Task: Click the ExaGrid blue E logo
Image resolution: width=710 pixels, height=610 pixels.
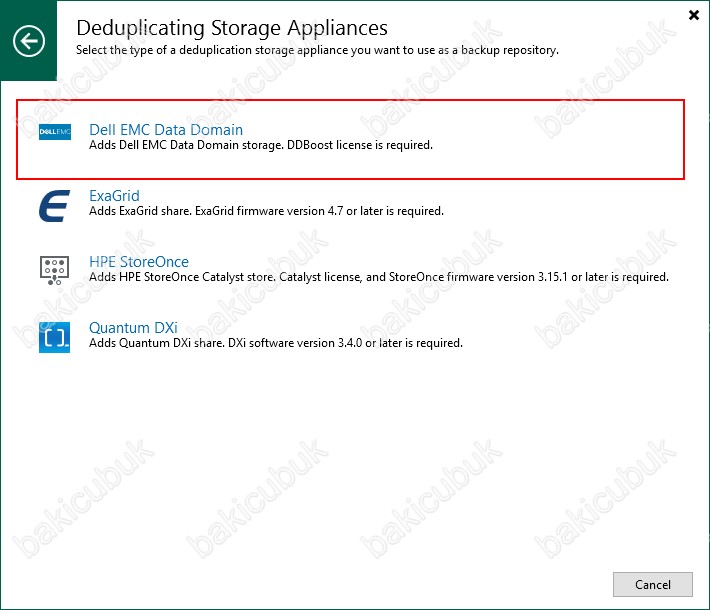Action: [x=55, y=206]
